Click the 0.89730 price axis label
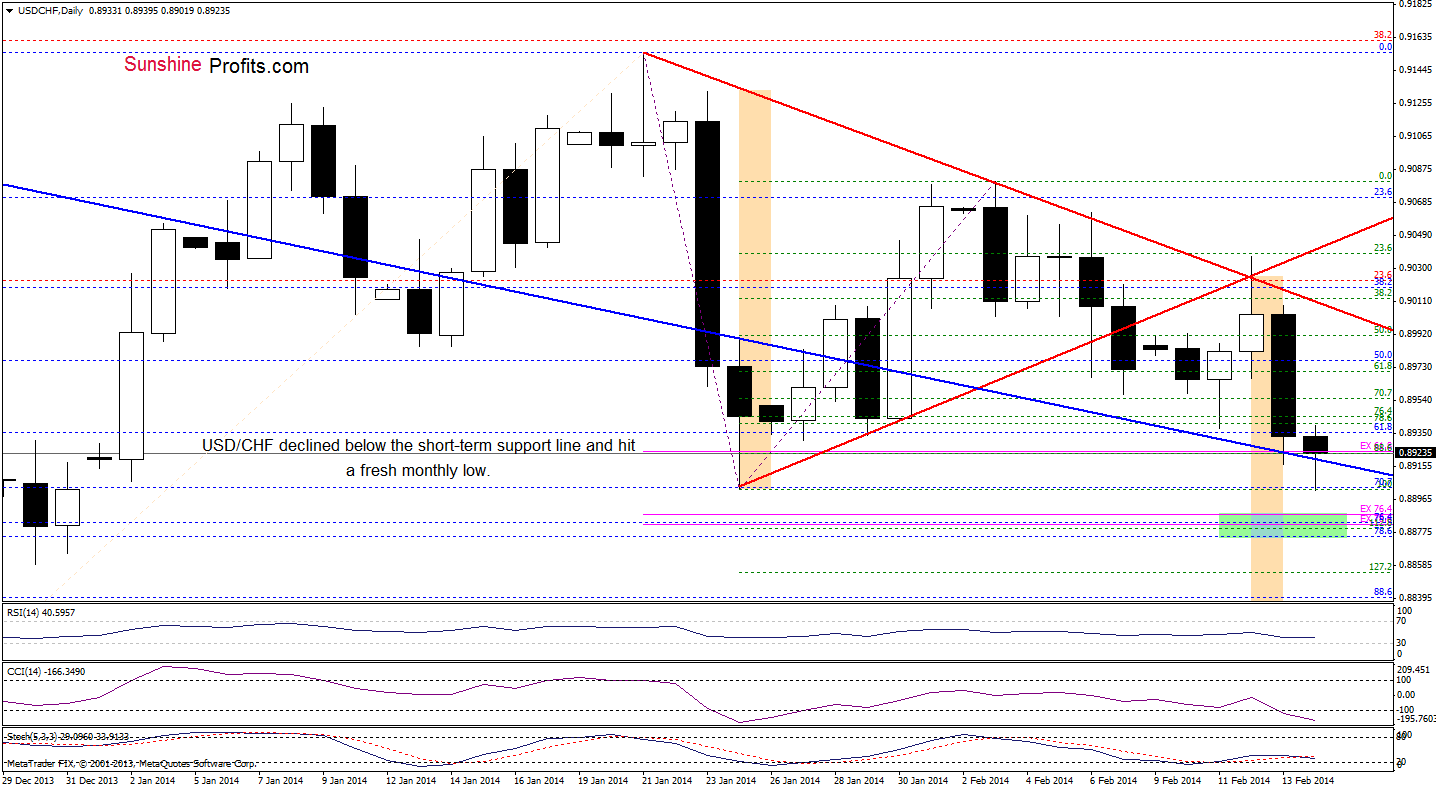The width and height of the screenshot is (1436, 789). [x=1417, y=367]
